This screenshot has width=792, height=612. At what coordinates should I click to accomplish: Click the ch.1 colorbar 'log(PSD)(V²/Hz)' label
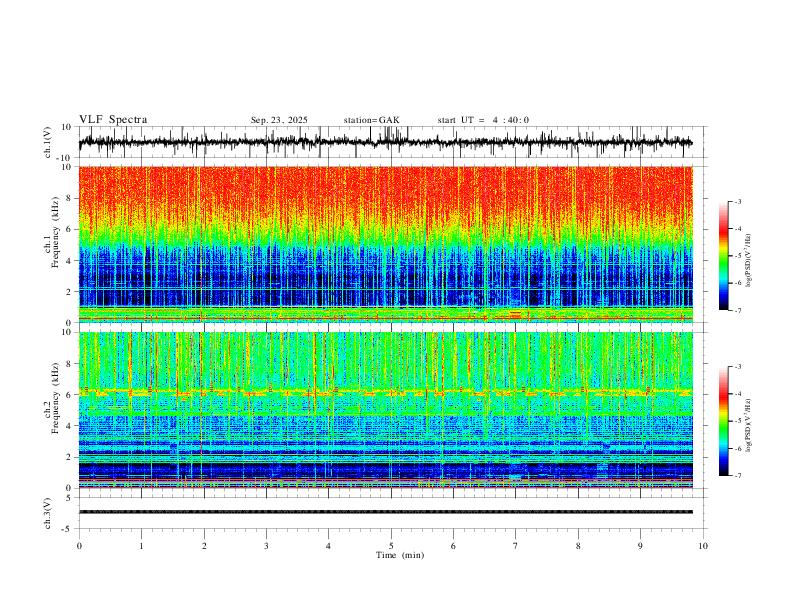coord(748,261)
